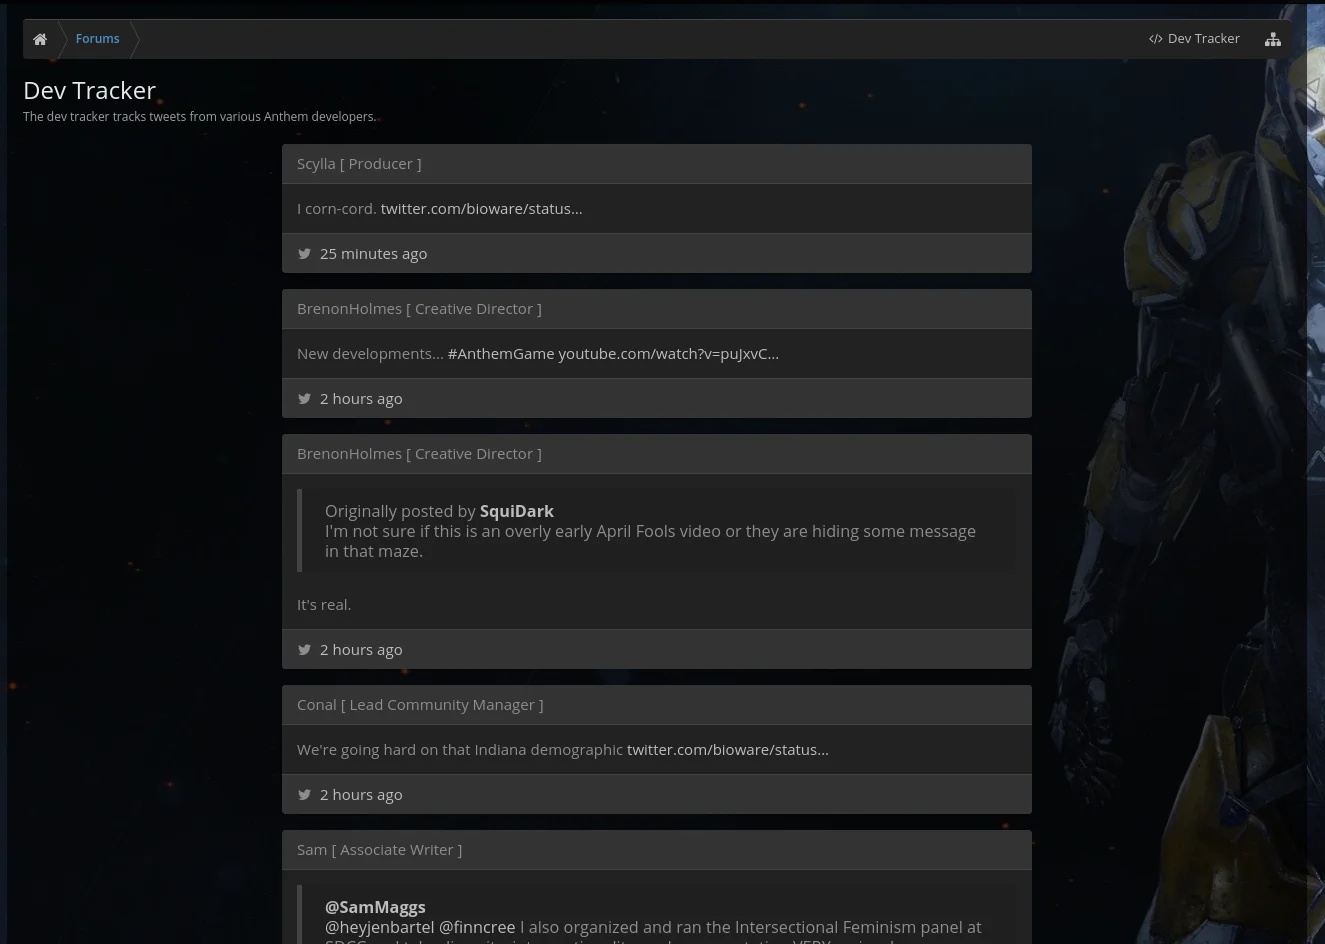Click We're going hard on that Indiana text
Viewport: 1325px width, 944px height.
tap(460, 750)
